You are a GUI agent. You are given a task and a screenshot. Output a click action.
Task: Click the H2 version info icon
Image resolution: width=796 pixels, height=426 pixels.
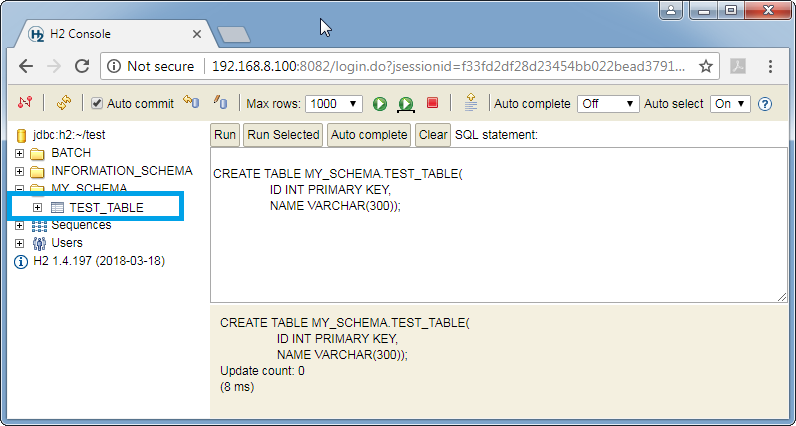[x=21, y=262]
